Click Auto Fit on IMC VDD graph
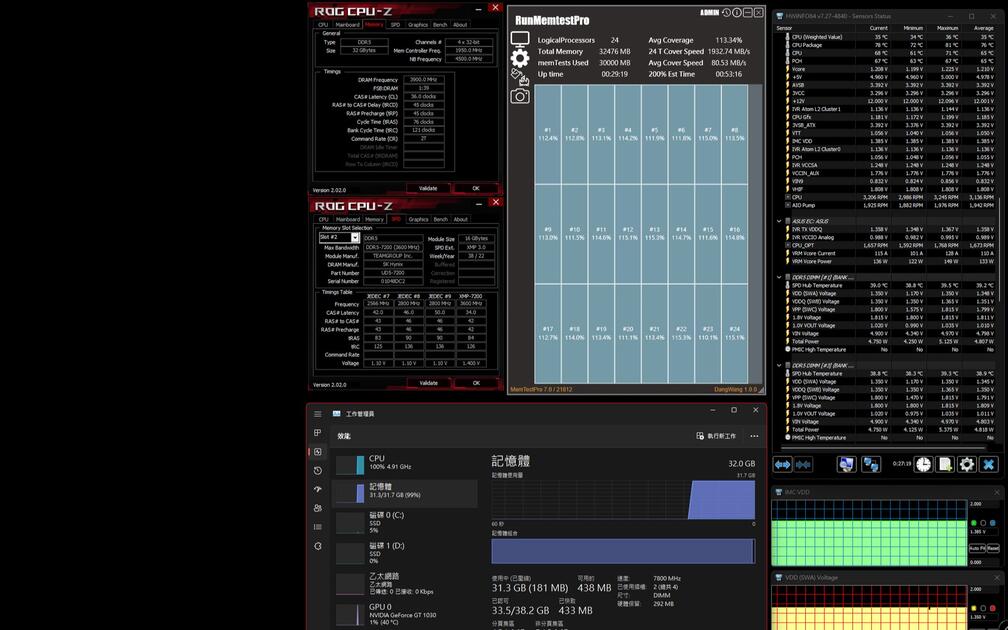 (976, 548)
